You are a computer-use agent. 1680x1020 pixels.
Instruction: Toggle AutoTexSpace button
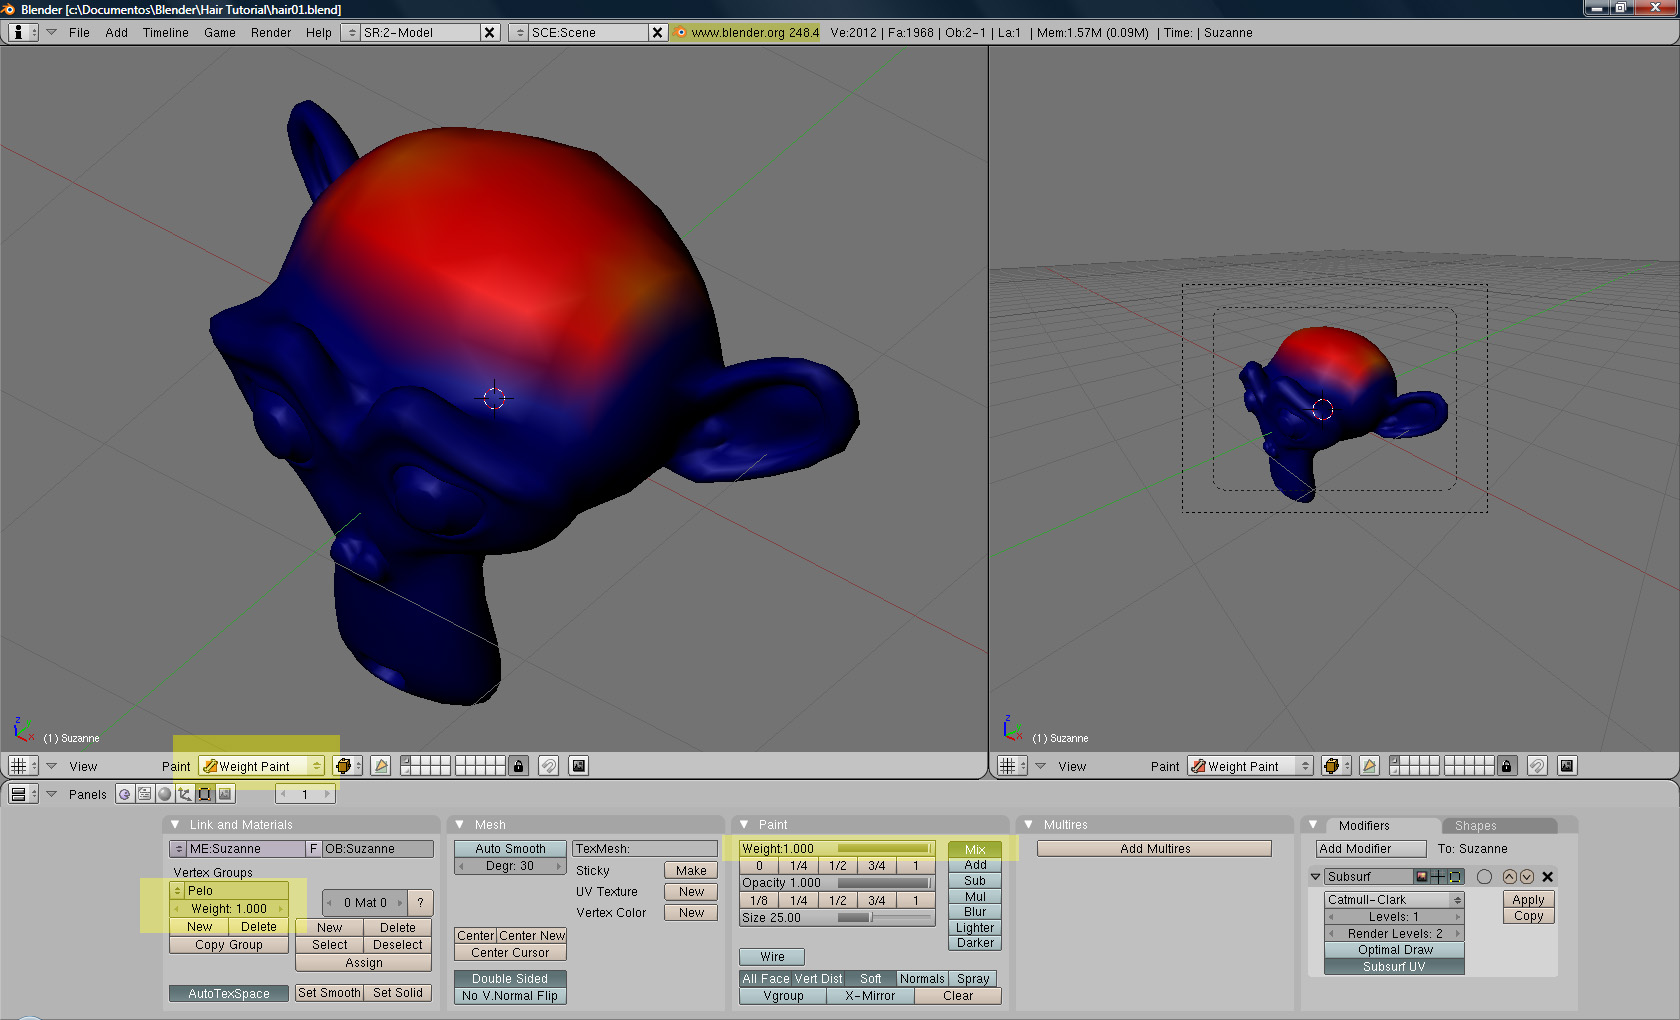click(229, 994)
